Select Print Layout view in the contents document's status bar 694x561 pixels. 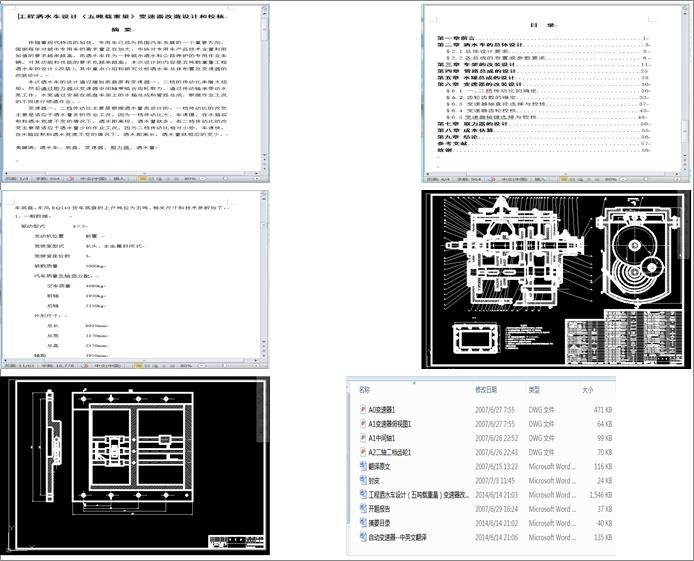coord(563,179)
